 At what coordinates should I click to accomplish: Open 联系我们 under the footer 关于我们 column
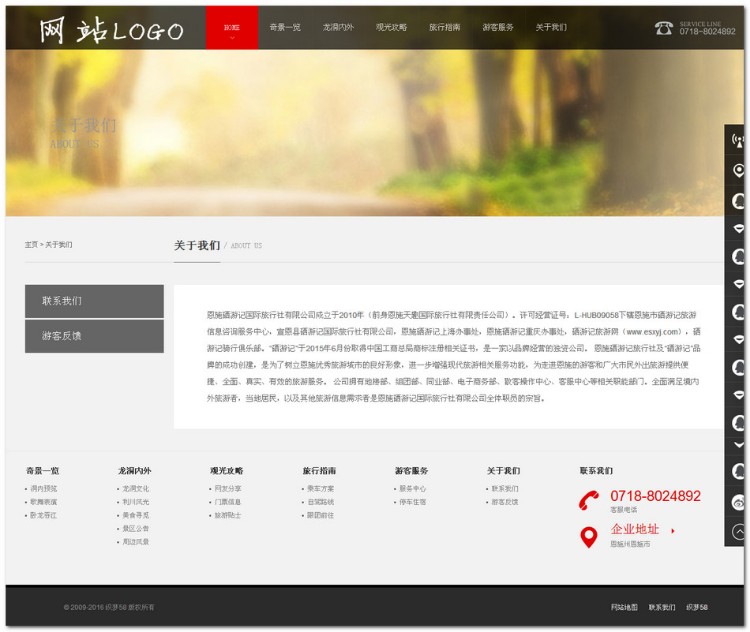tap(505, 488)
